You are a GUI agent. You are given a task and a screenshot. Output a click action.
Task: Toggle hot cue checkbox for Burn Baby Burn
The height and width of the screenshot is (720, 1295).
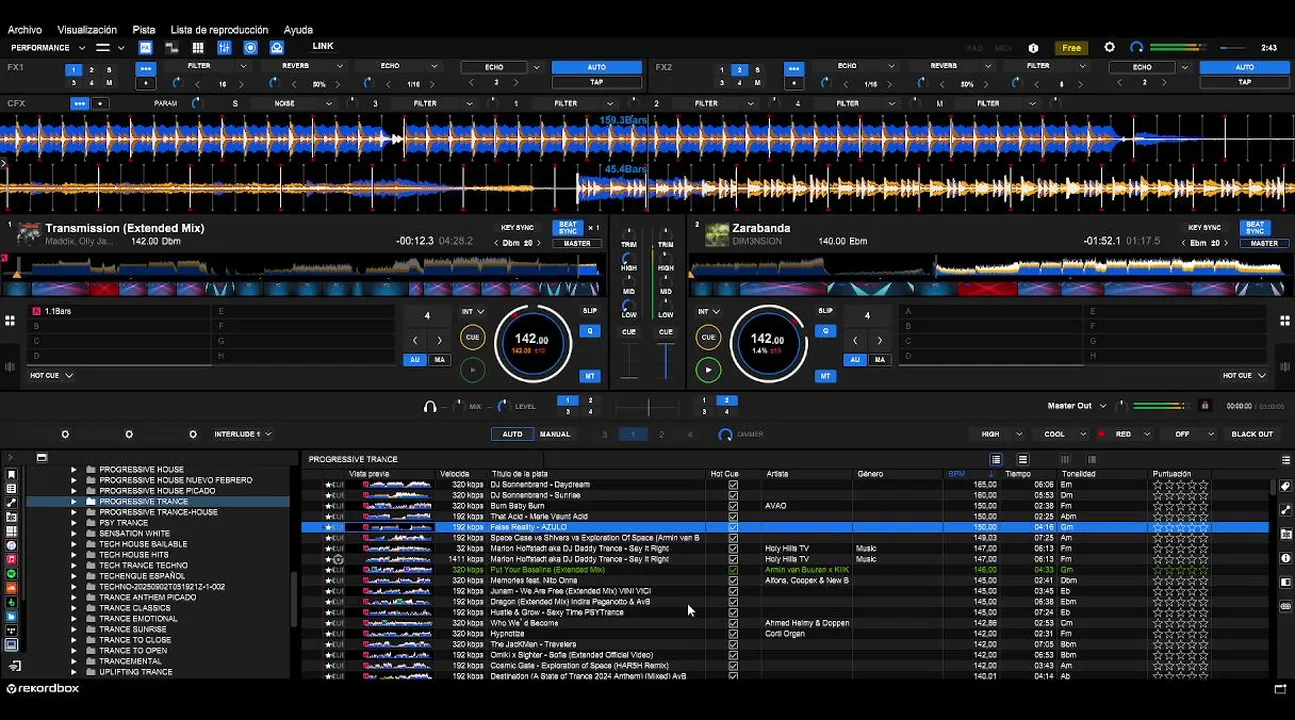(733, 506)
